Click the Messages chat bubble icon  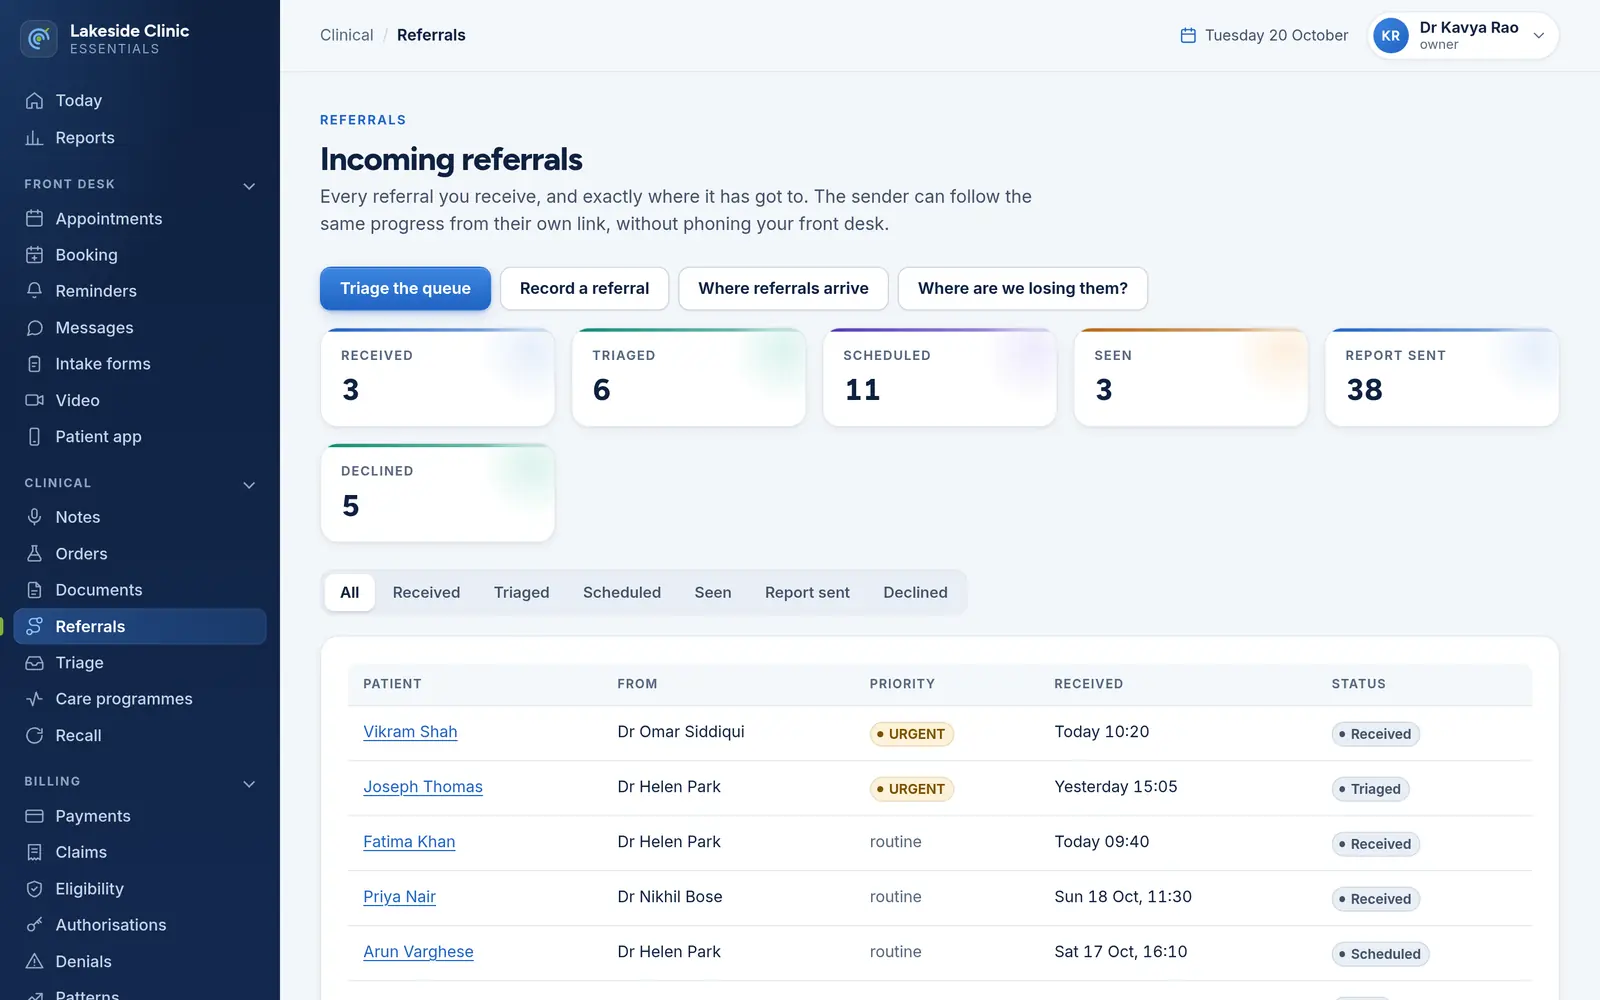tap(34, 328)
